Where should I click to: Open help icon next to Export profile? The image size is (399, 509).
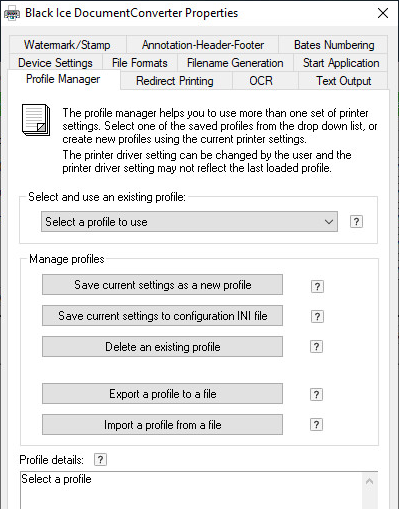316,394
